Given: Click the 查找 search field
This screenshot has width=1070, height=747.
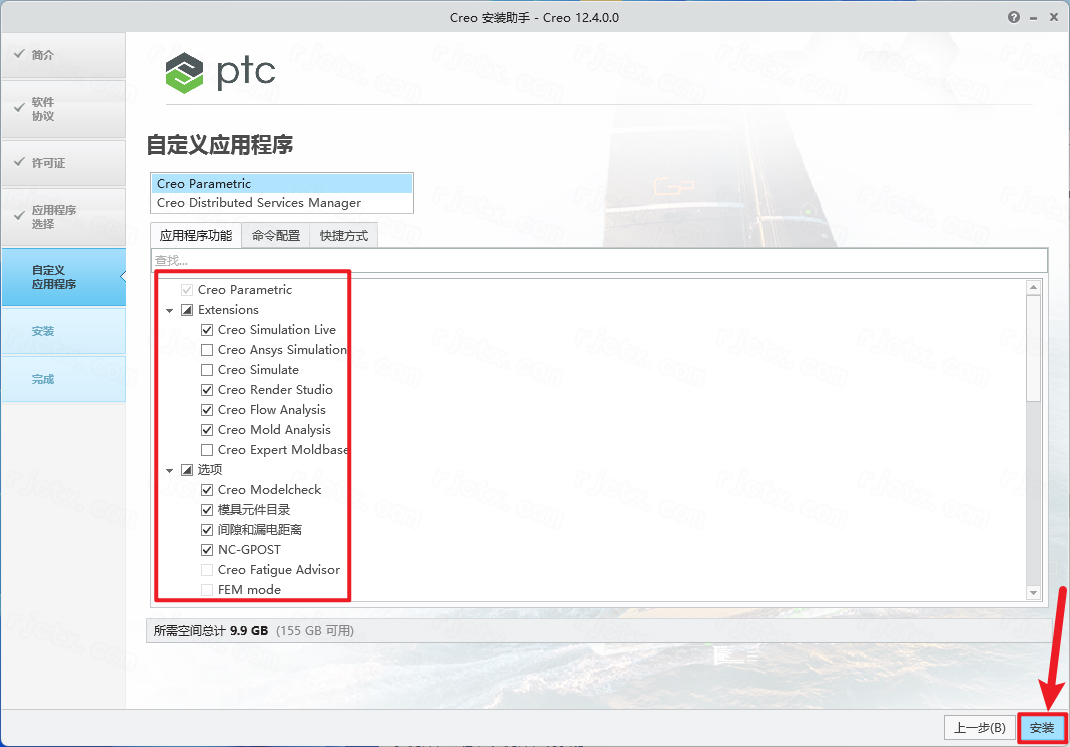Looking at the screenshot, I should [599, 260].
